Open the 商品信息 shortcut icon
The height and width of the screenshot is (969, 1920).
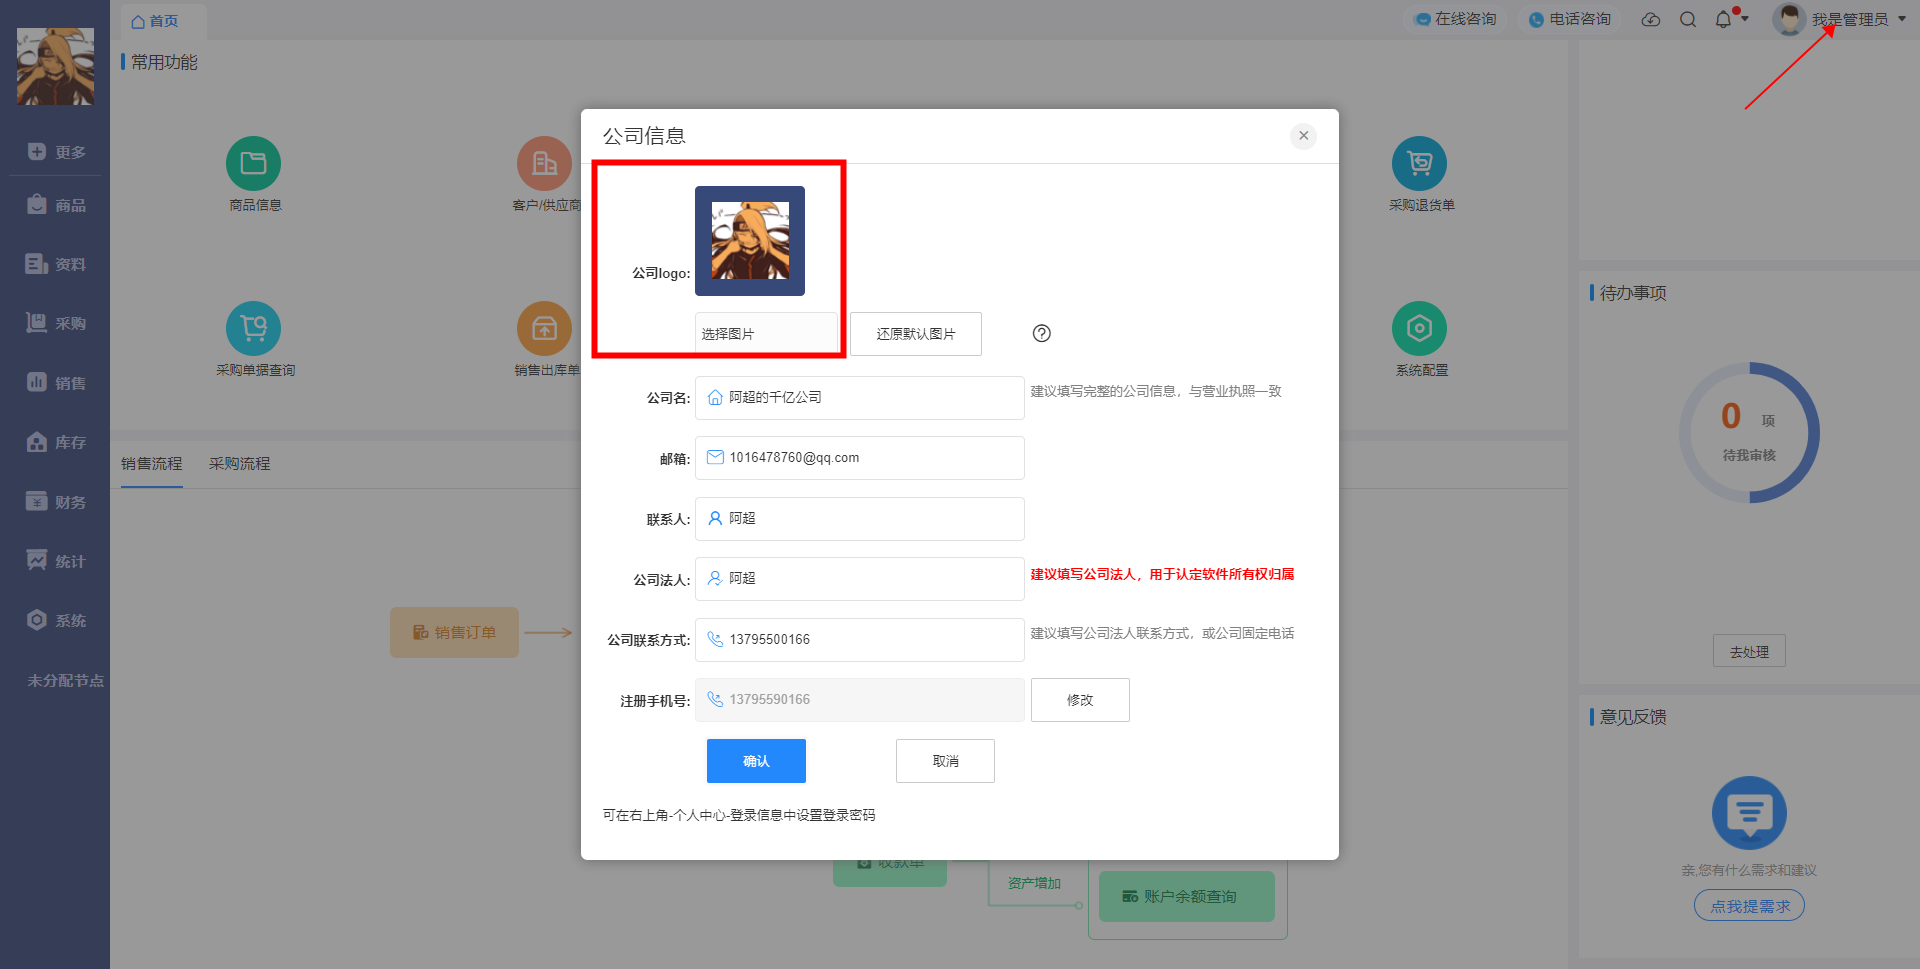click(x=253, y=164)
